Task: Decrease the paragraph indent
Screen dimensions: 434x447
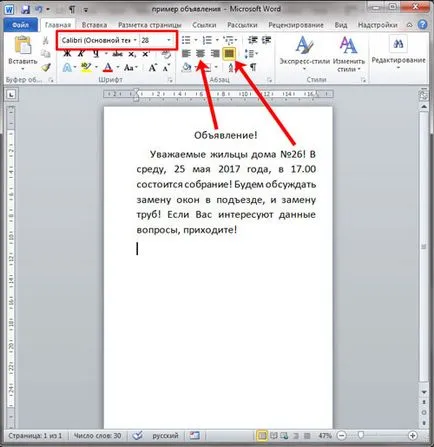Action: click(253, 40)
